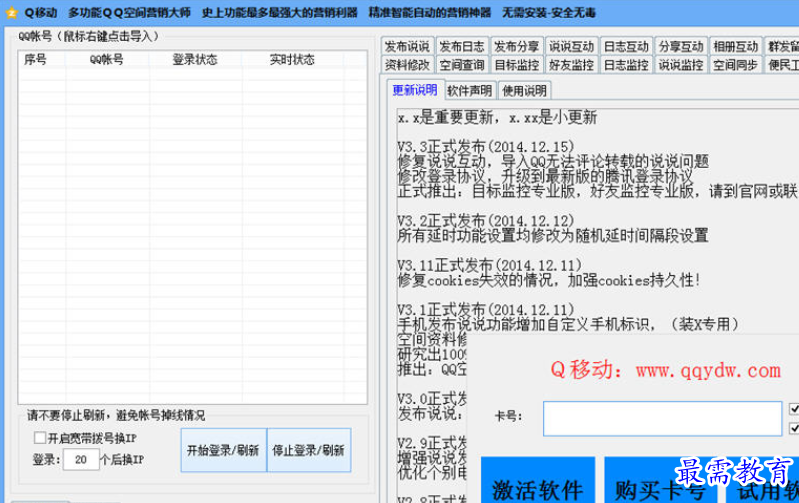Show the 使用说明 sub-tab

[x=524, y=91]
